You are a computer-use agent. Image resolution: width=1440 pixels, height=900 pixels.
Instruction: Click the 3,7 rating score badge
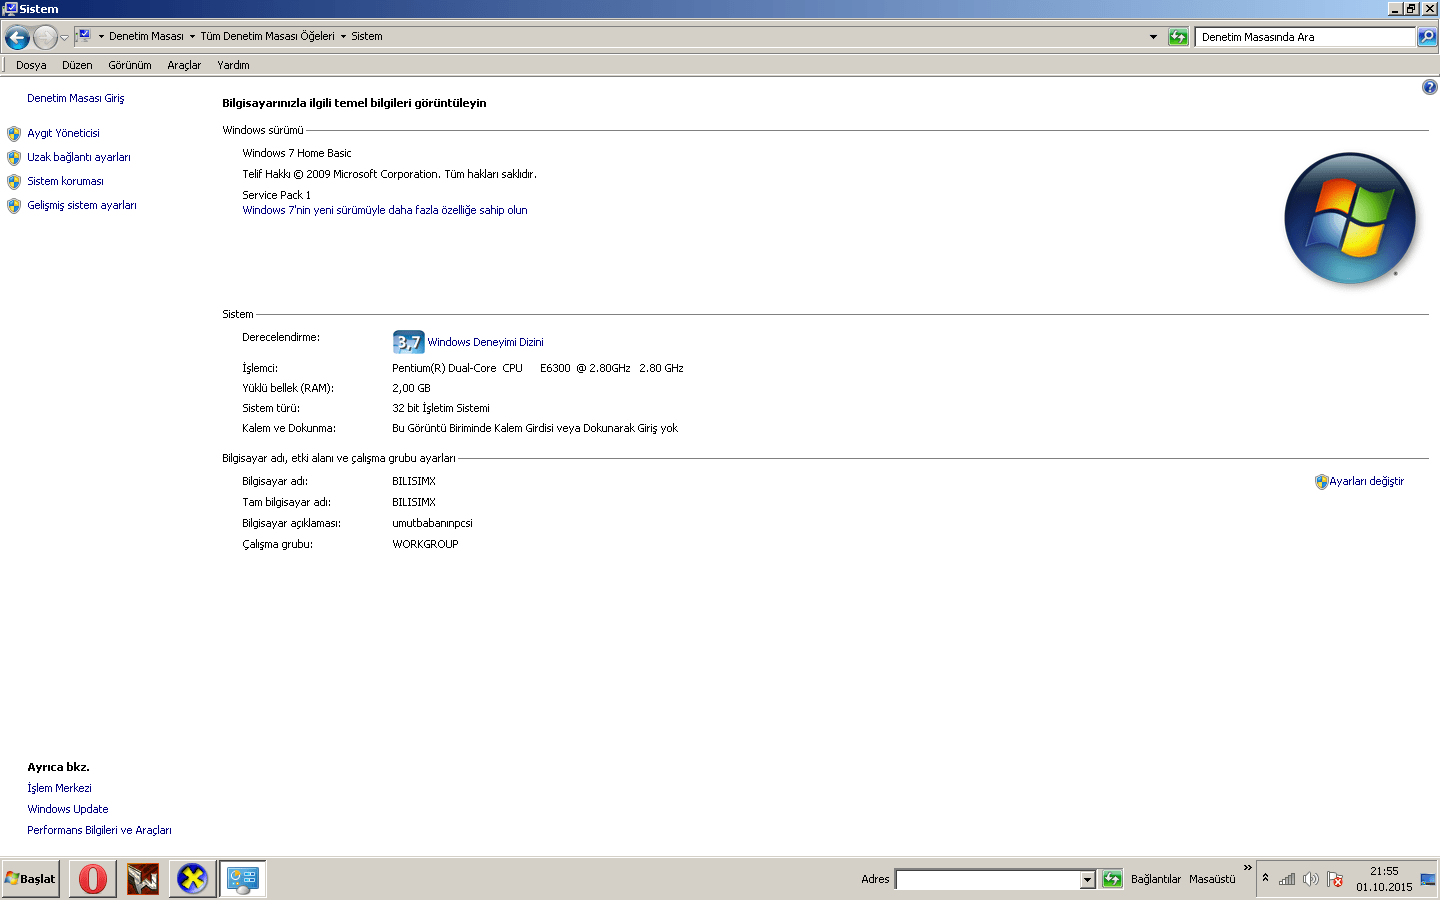408,342
